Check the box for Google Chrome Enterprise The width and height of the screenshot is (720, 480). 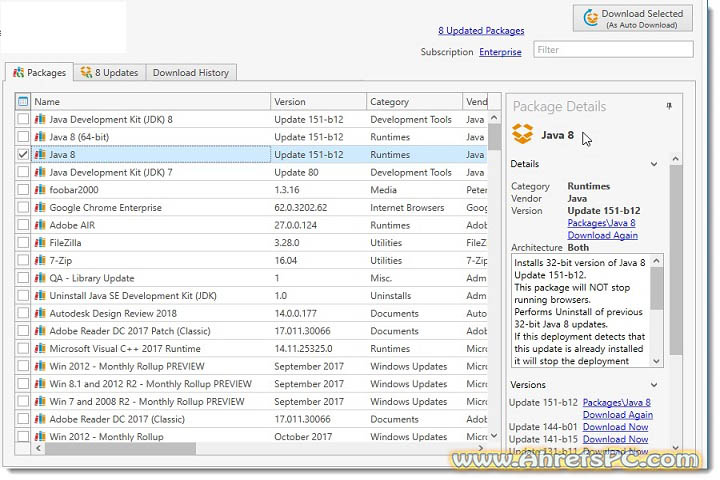point(22,207)
